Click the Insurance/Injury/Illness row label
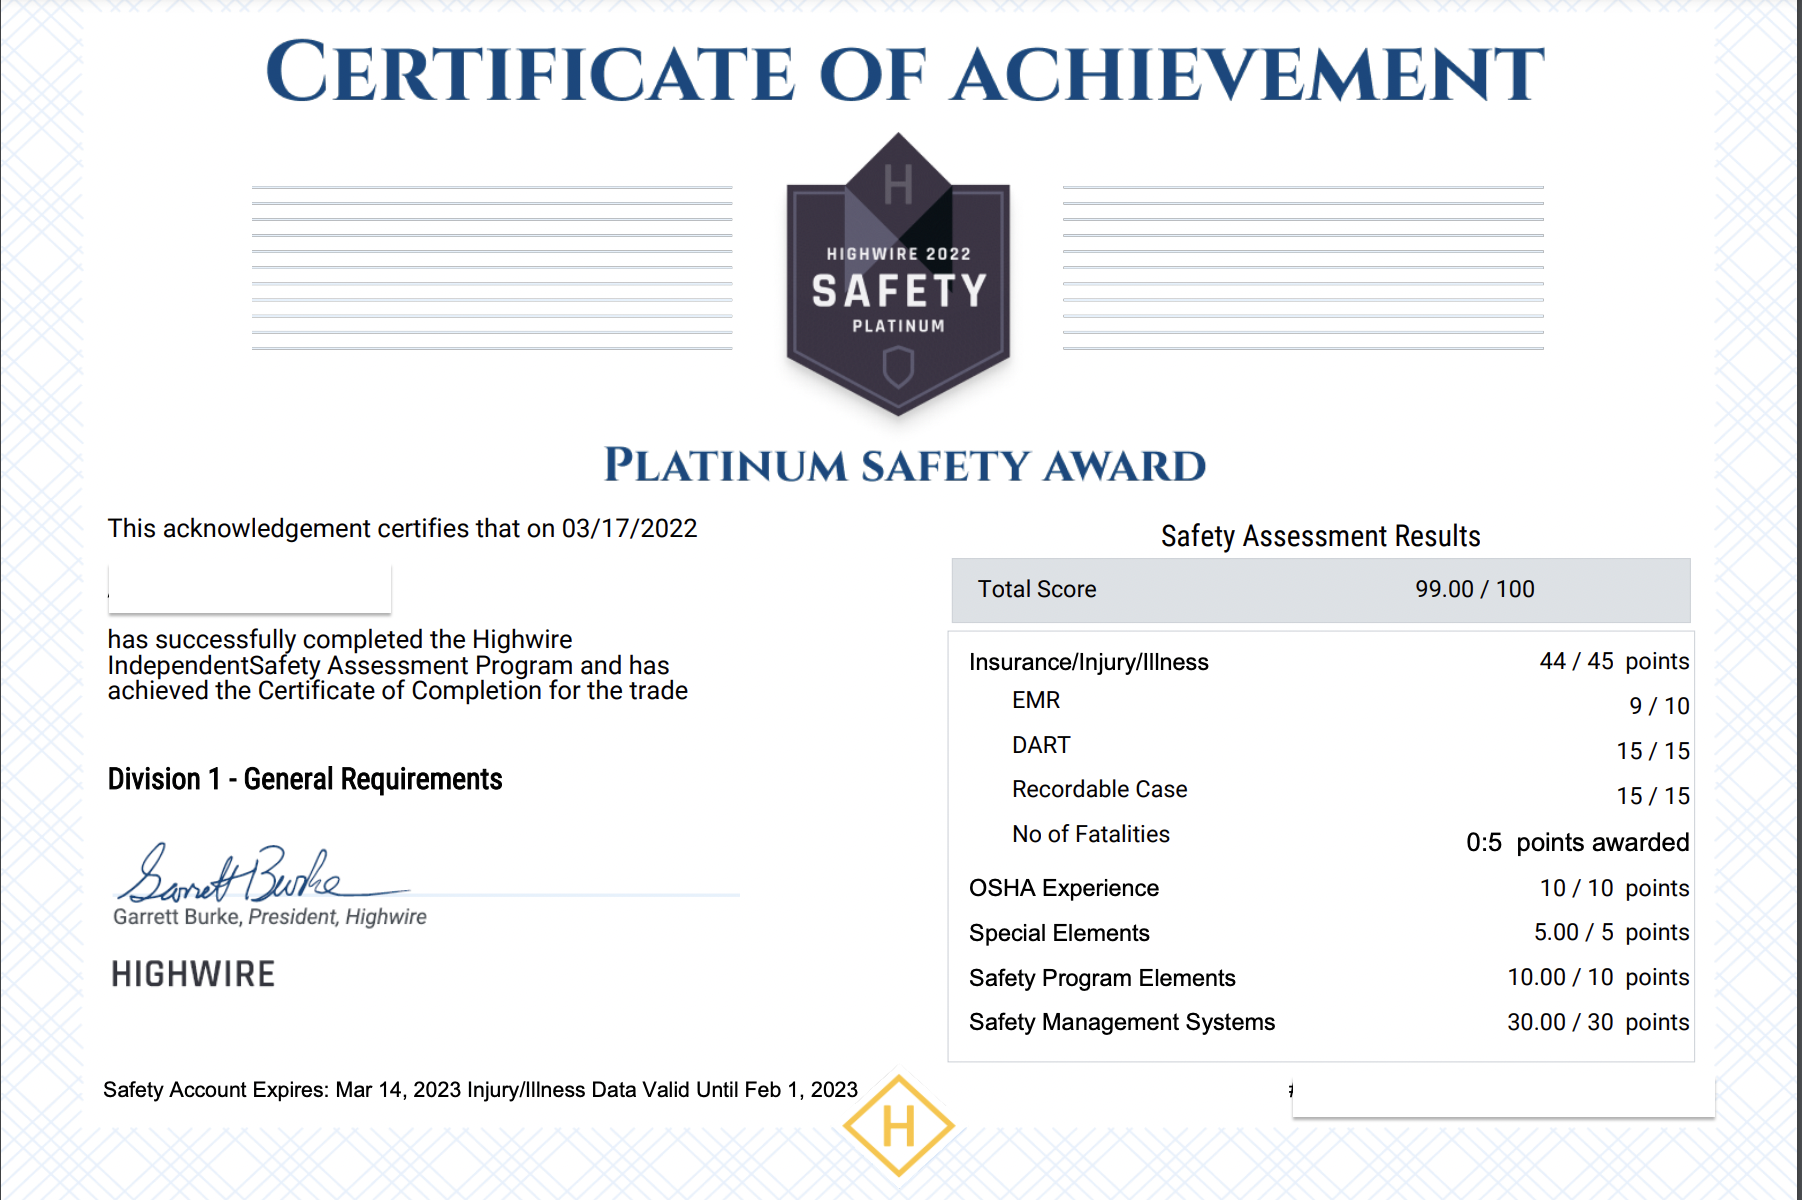Viewport: 1802px width, 1200px height. coord(1089,662)
